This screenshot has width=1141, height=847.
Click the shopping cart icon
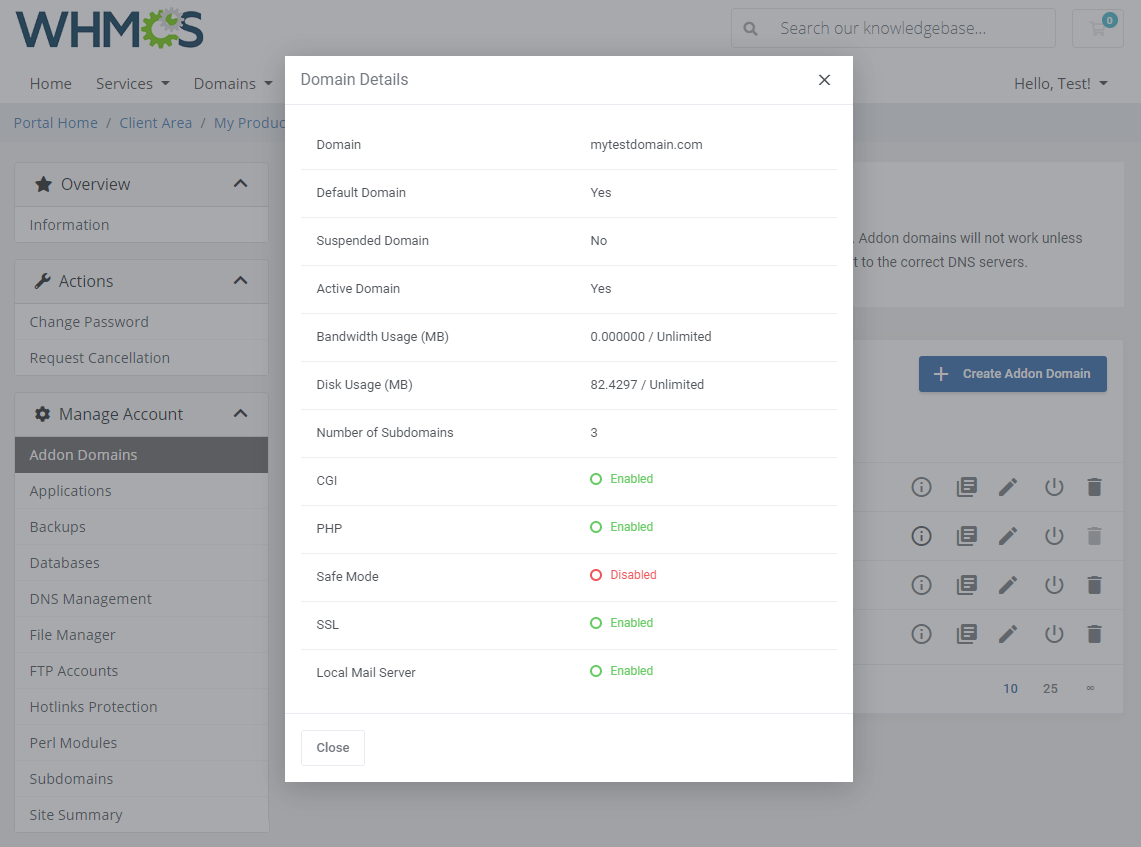(1097, 28)
